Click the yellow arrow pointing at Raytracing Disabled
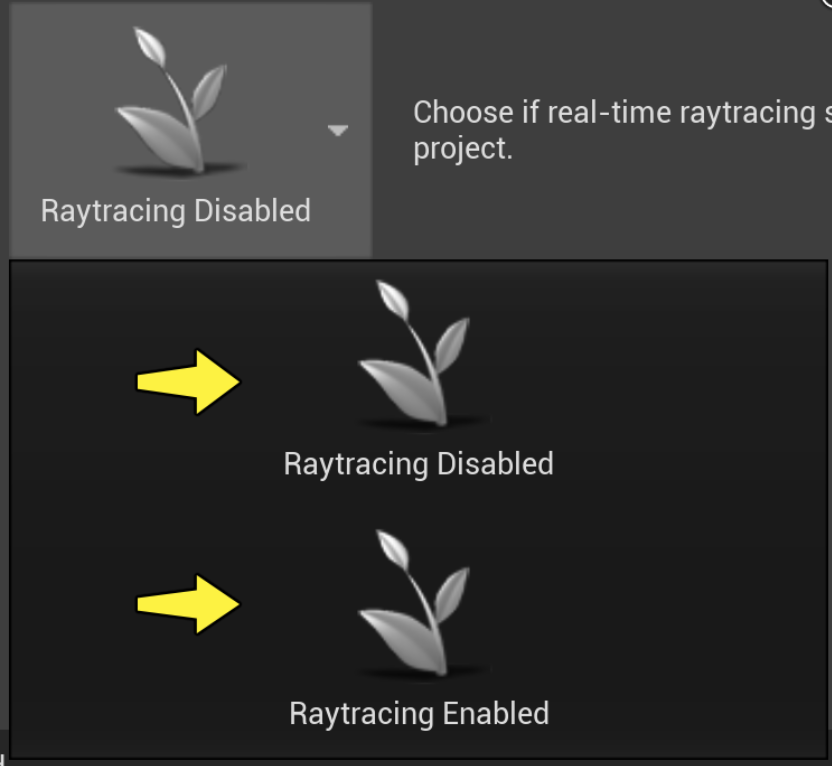Screen dimensions: 832x766 pos(188,382)
